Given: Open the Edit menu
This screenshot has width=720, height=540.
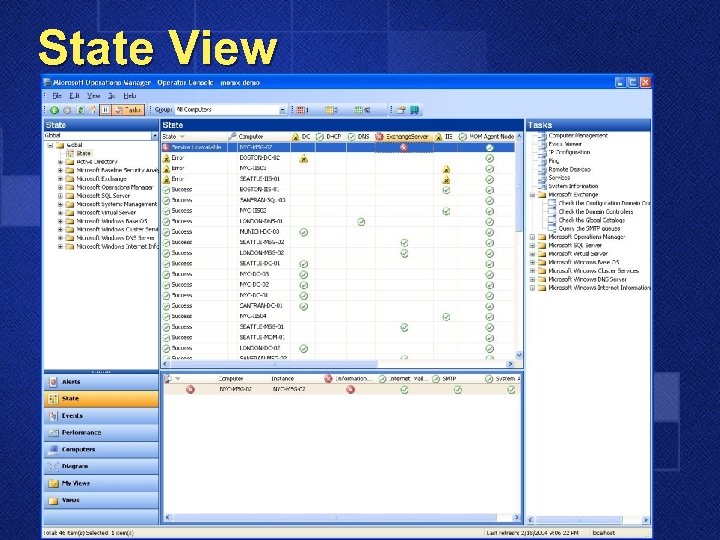Looking at the screenshot, I should click(74, 96).
